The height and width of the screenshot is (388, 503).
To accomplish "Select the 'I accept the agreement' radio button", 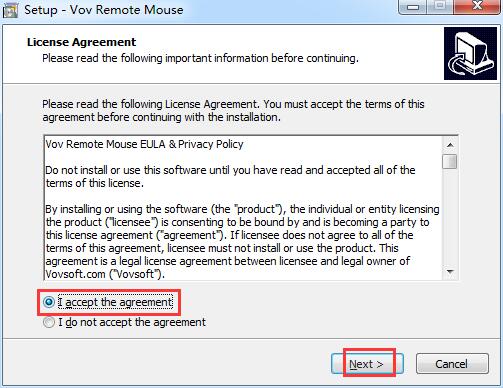I will point(49,302).
